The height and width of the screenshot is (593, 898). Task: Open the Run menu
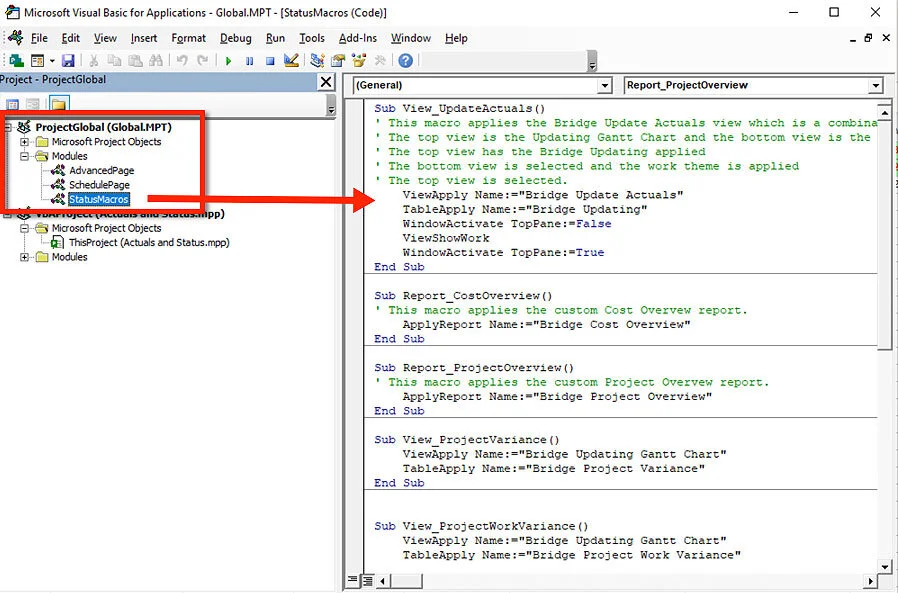(x=275, y=38)
